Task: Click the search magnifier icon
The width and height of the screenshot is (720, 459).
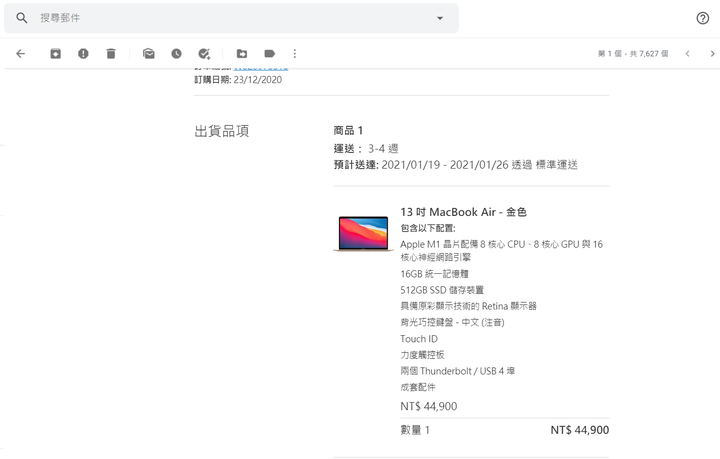Action: pyautogui.click(x=22, y=18)
